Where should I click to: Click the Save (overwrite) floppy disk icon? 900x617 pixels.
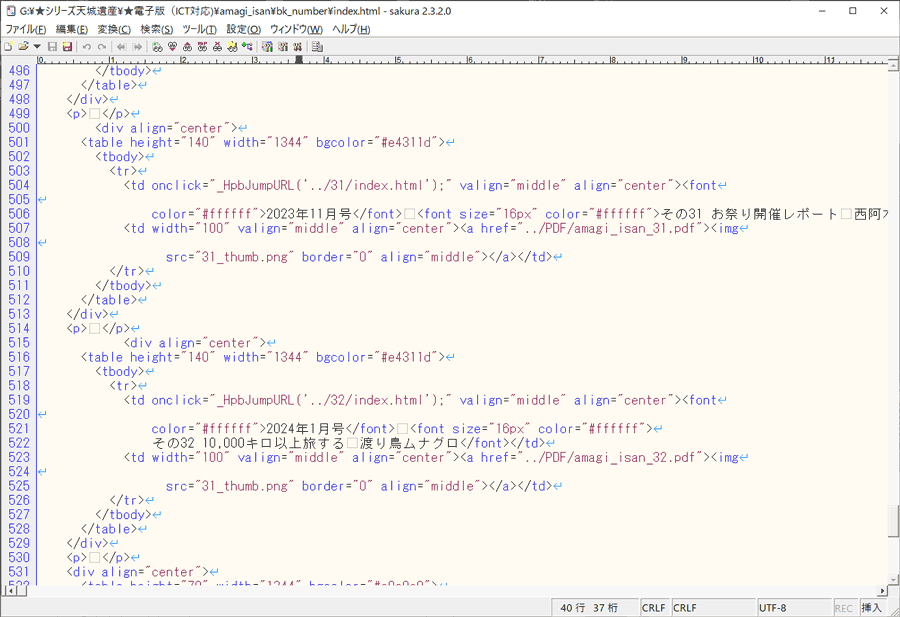52,46
